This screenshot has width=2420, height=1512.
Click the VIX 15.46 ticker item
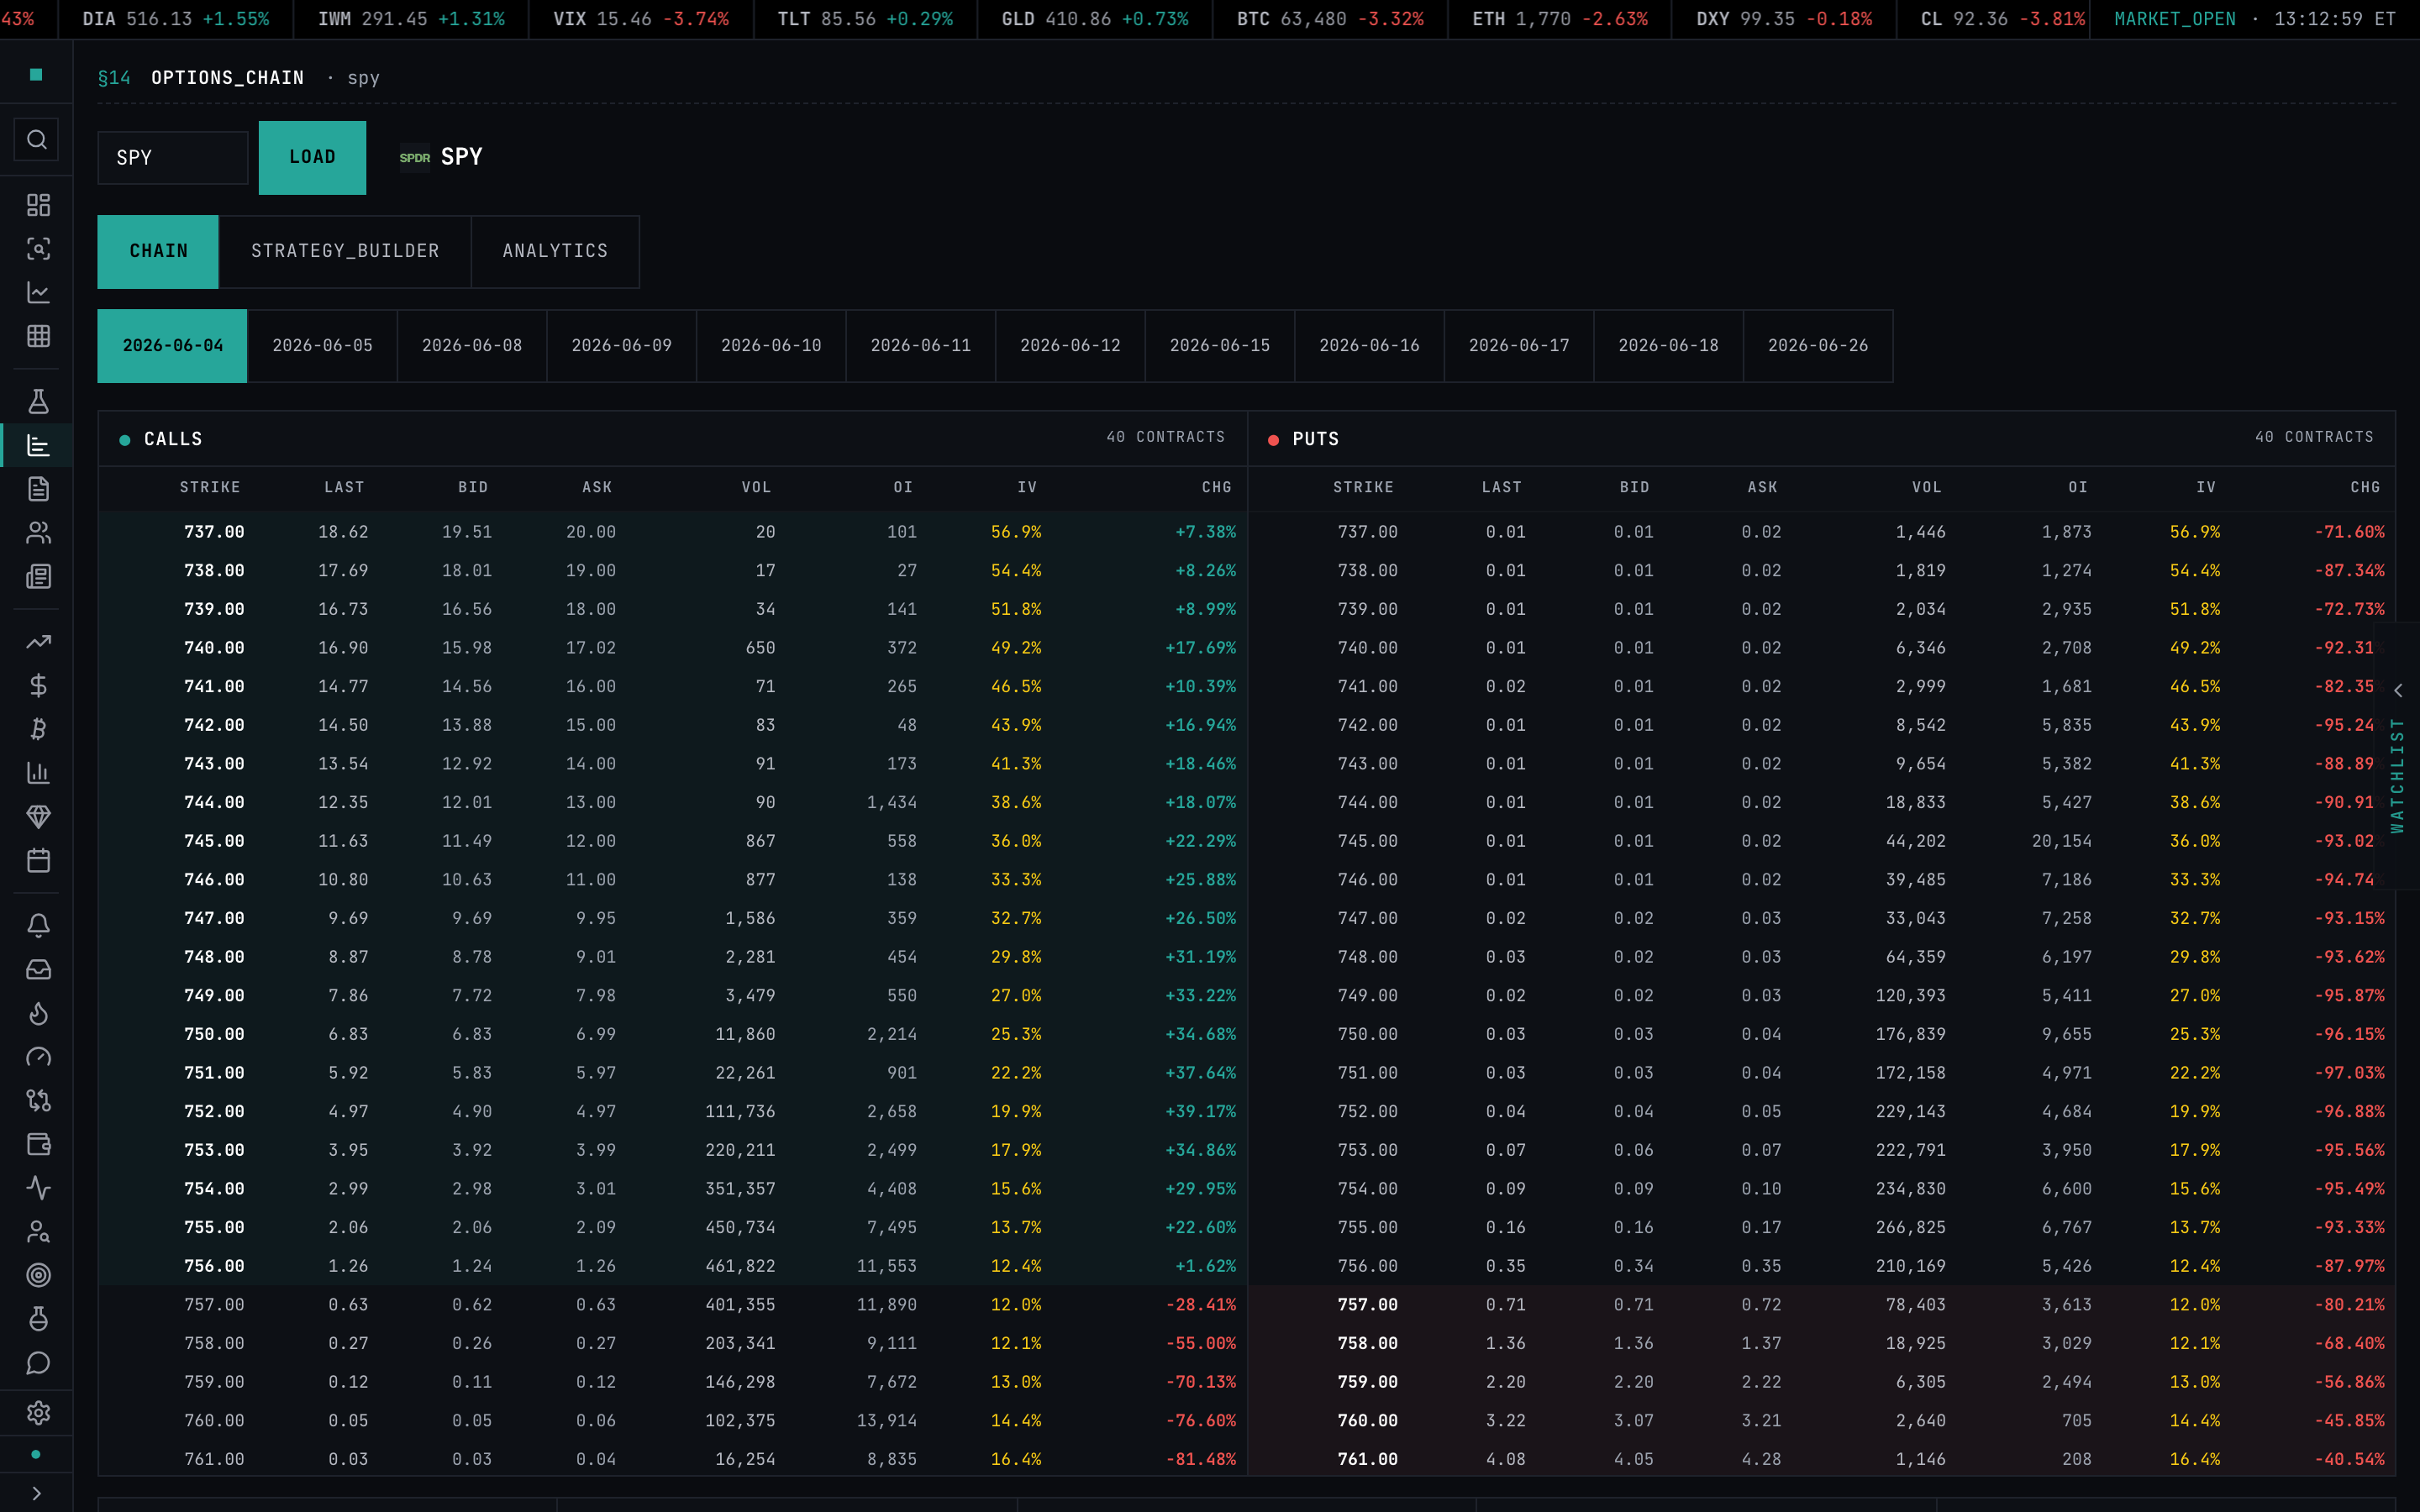click(641, 19)
